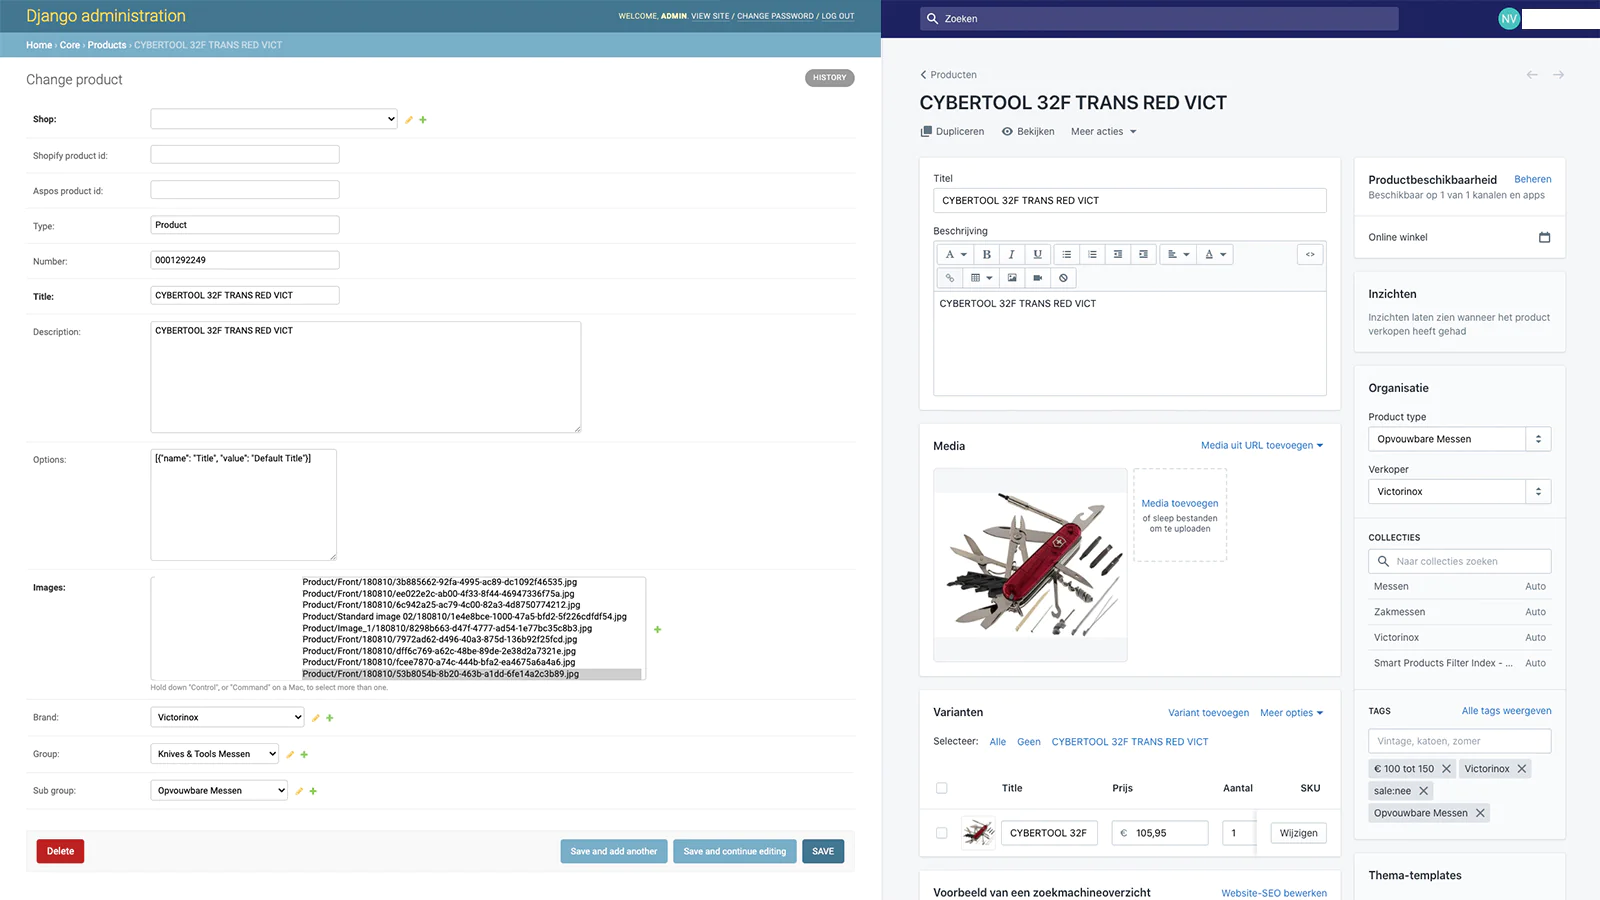This screenshot has height=900, width=1600.
Task: Remove the Opvouwbare Messen tag
Action: [x=1480, y=813]
